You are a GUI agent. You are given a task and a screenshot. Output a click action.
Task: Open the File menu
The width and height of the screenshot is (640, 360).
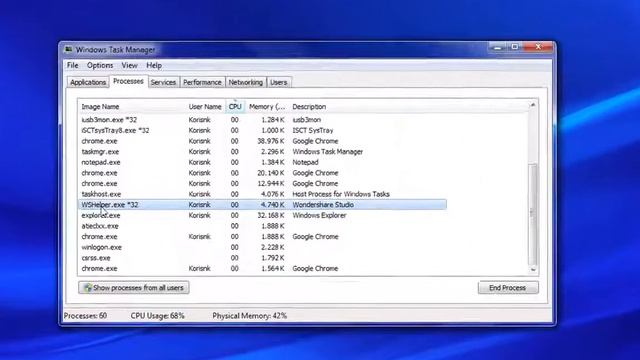pos(73,65)
